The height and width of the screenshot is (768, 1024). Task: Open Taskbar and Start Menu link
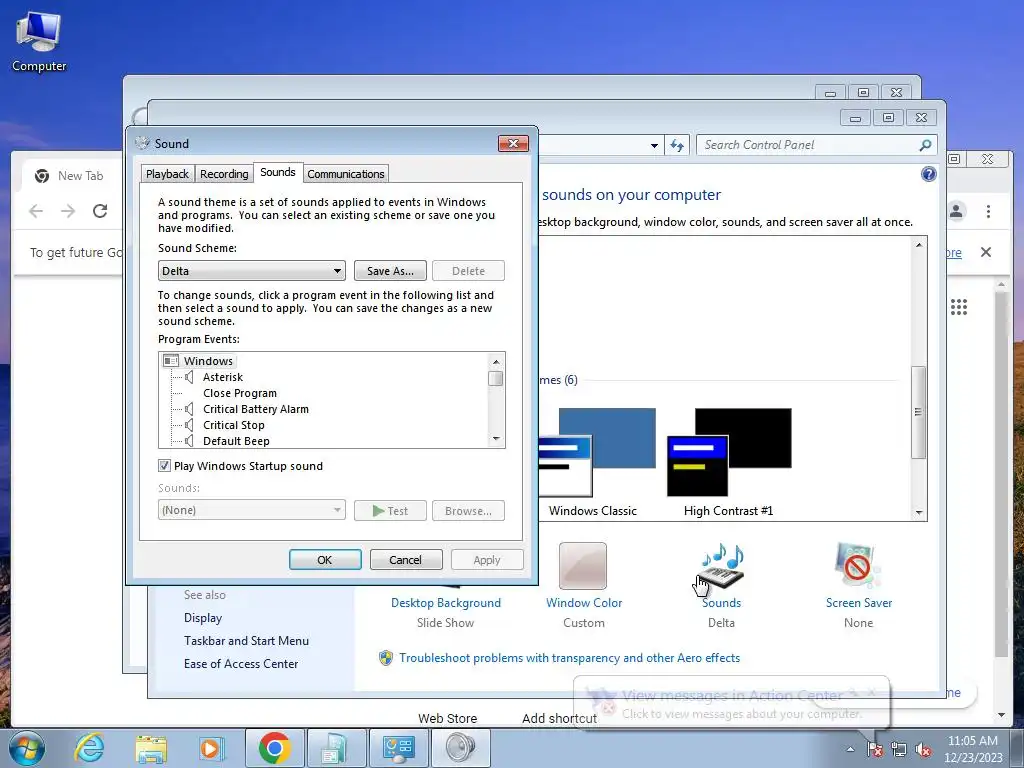click(x=246, y=641)
